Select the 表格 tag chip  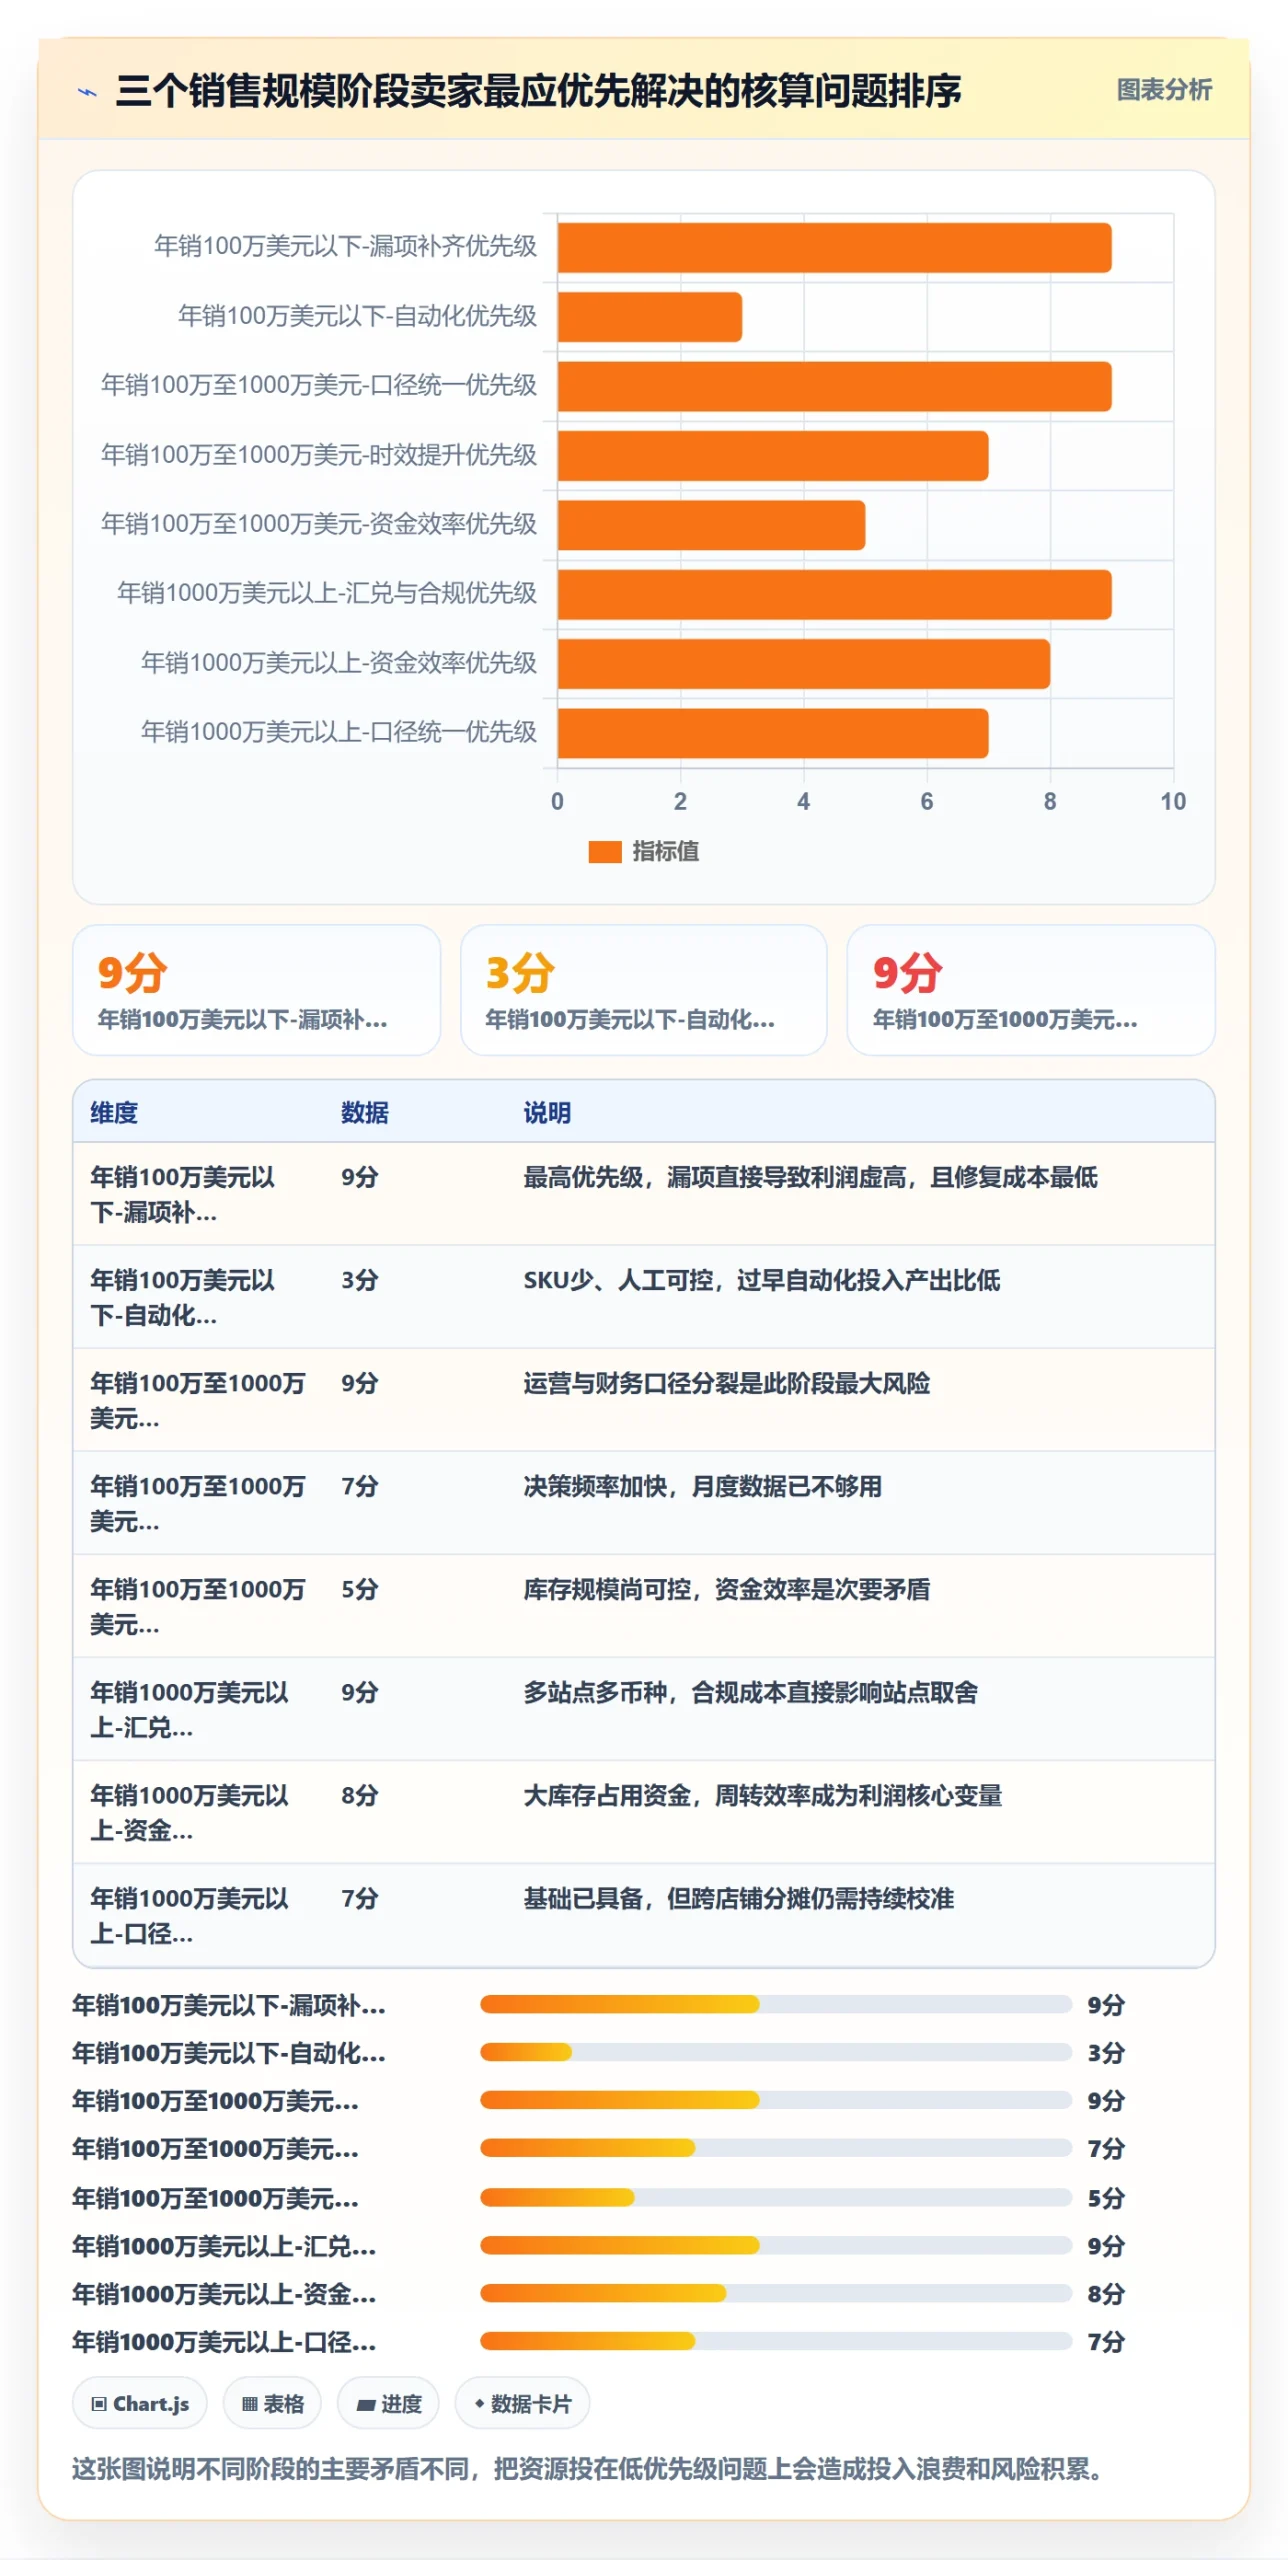tap(272, 2403)
